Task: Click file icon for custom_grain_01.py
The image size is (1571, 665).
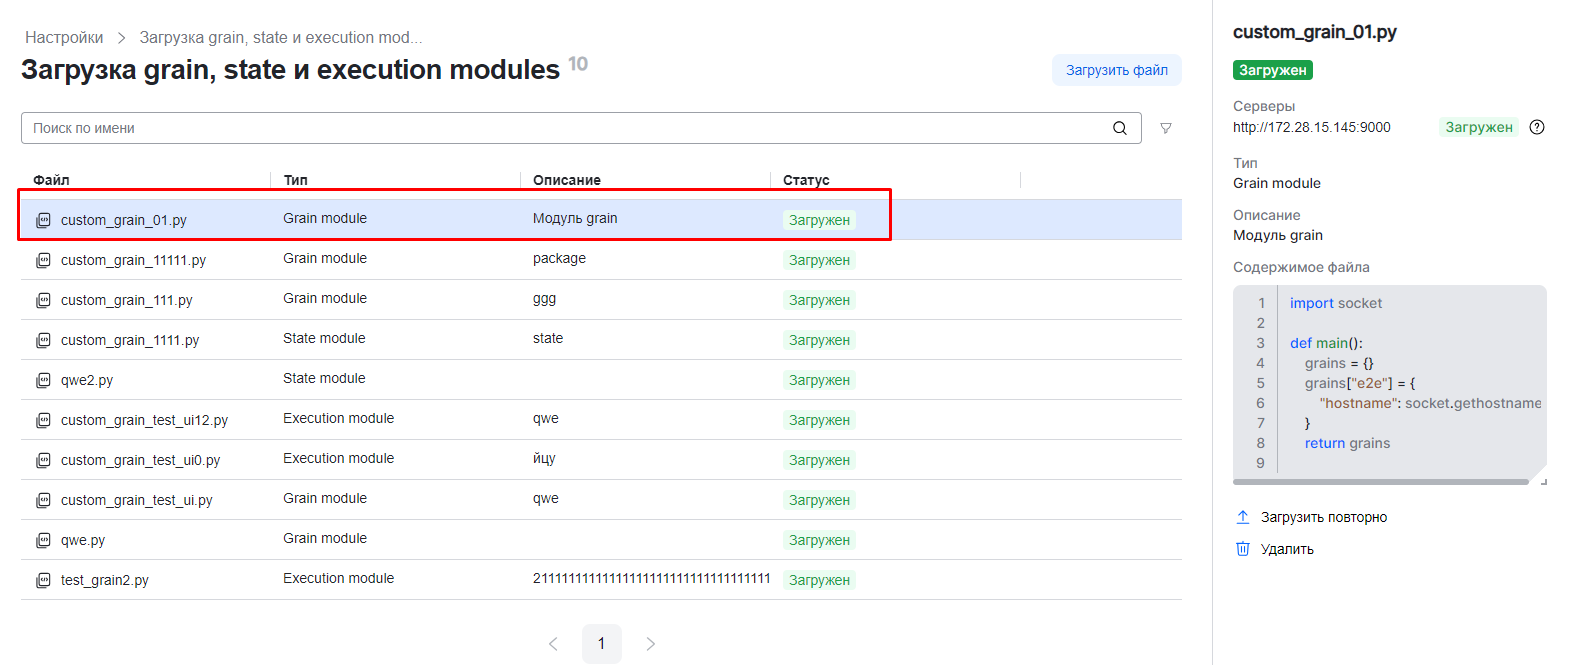Action: coord(43,220)
